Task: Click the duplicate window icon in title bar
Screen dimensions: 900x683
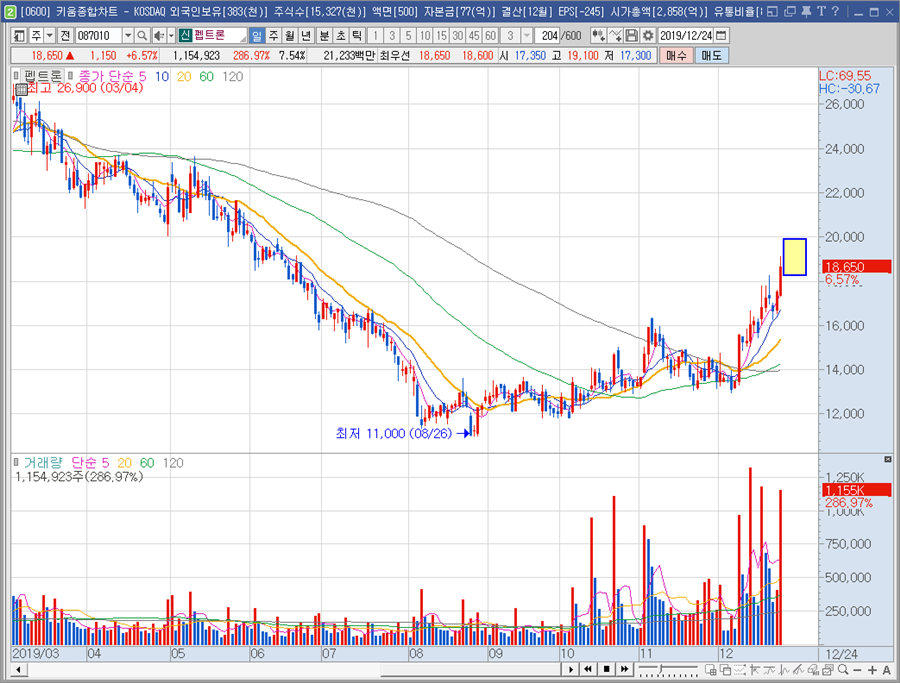Action: point(790,11)
